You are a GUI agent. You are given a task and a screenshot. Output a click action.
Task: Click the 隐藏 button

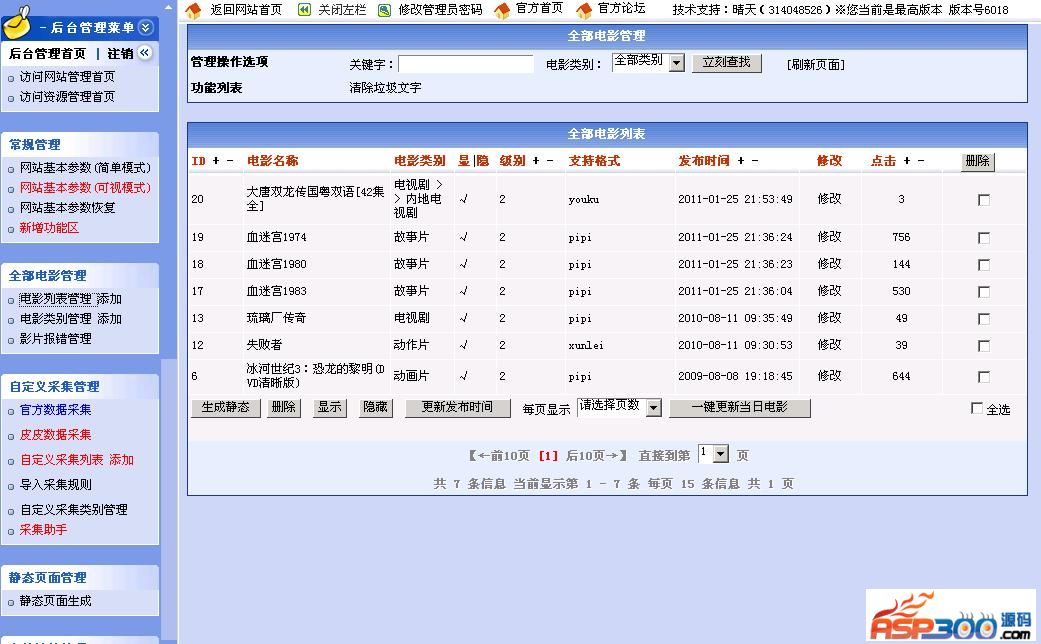375,408
